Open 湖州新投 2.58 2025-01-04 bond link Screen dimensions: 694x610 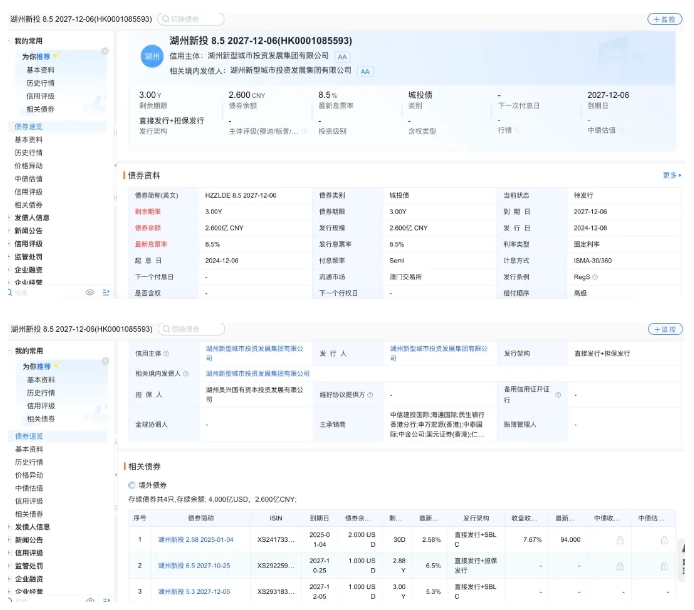click(196, 540)
